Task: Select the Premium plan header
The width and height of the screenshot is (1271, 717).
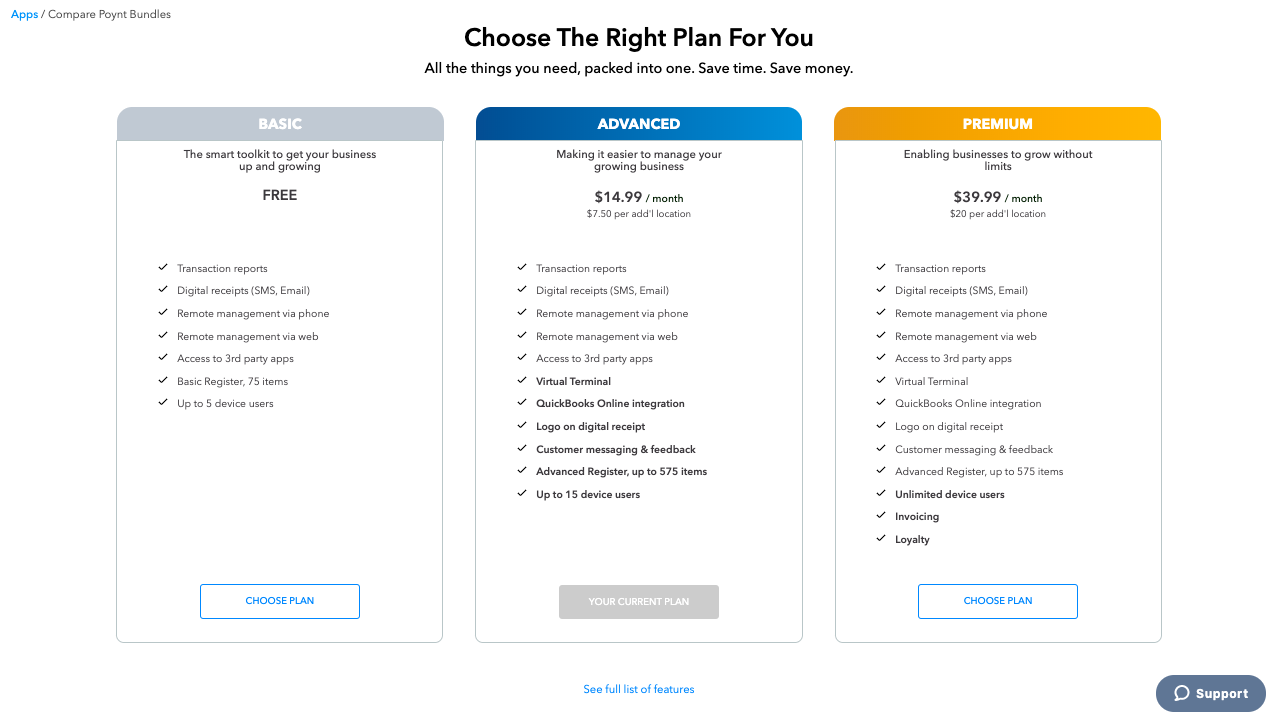Action: (998, 124)
